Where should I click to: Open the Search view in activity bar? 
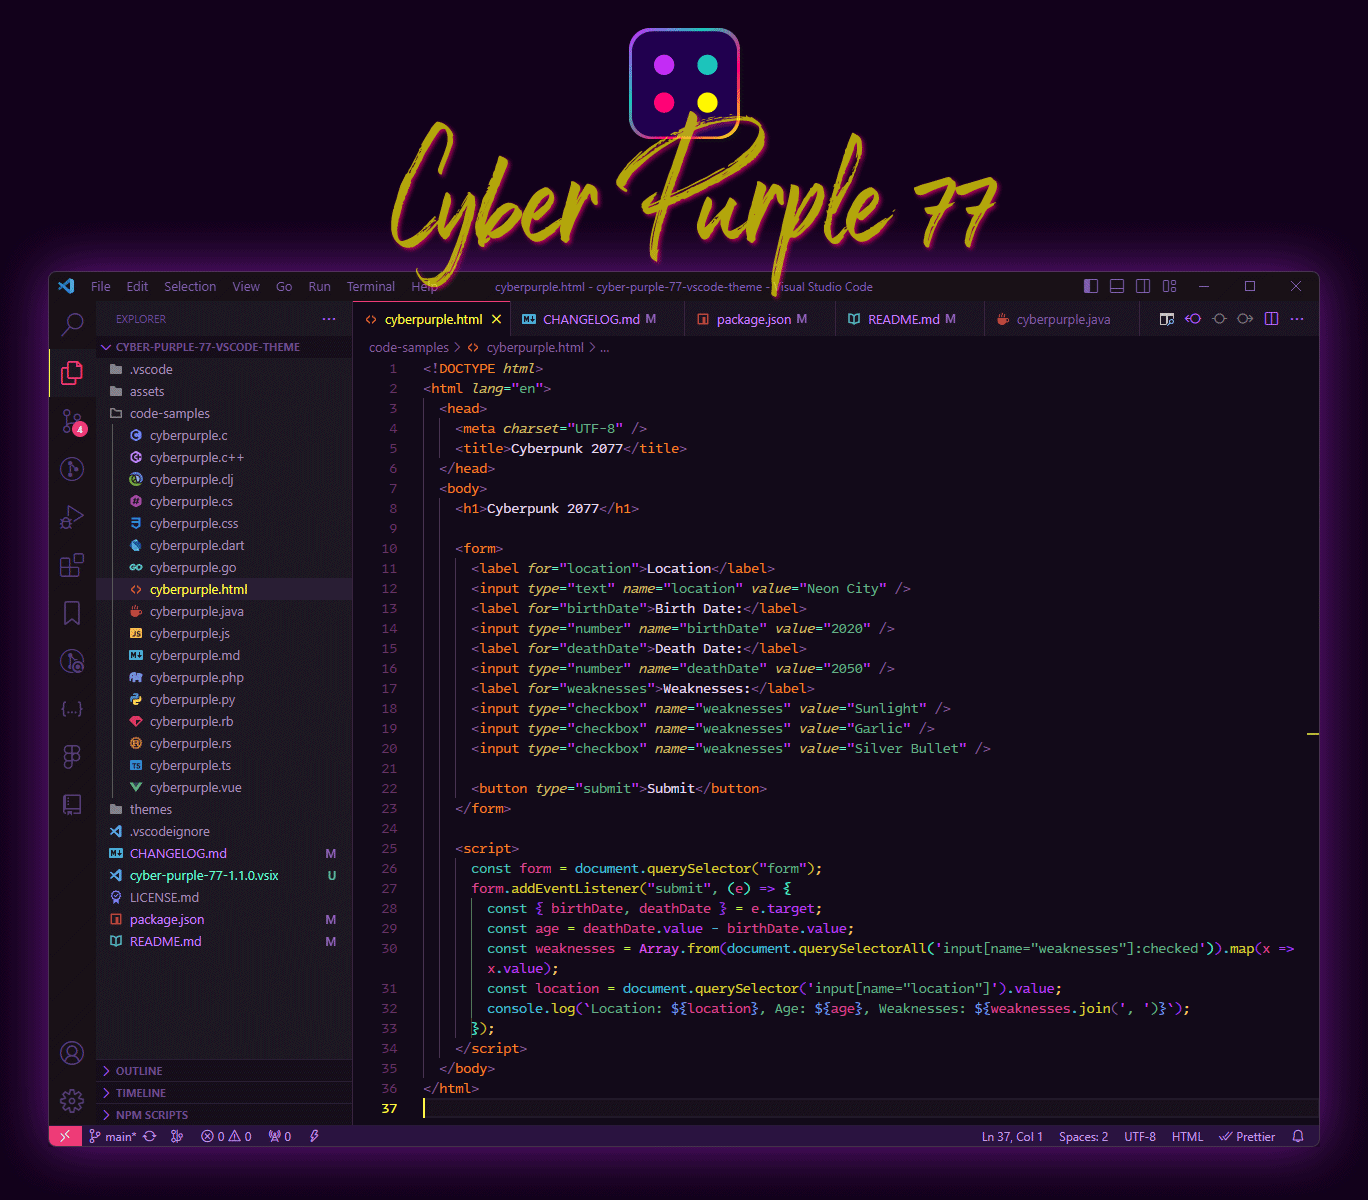click(x=72, y=324)
